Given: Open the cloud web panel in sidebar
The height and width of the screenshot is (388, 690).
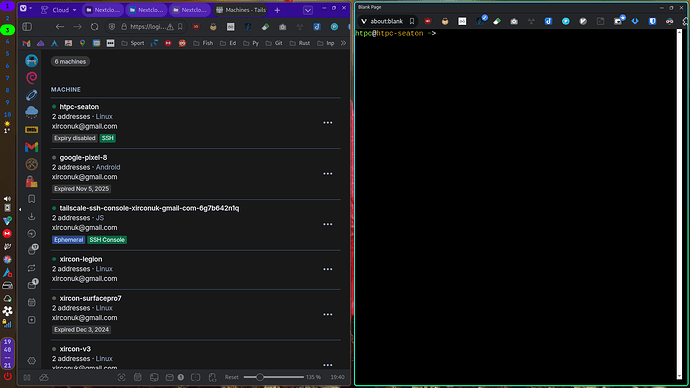Looking at the screenshot, I should [x=32, y=112].
